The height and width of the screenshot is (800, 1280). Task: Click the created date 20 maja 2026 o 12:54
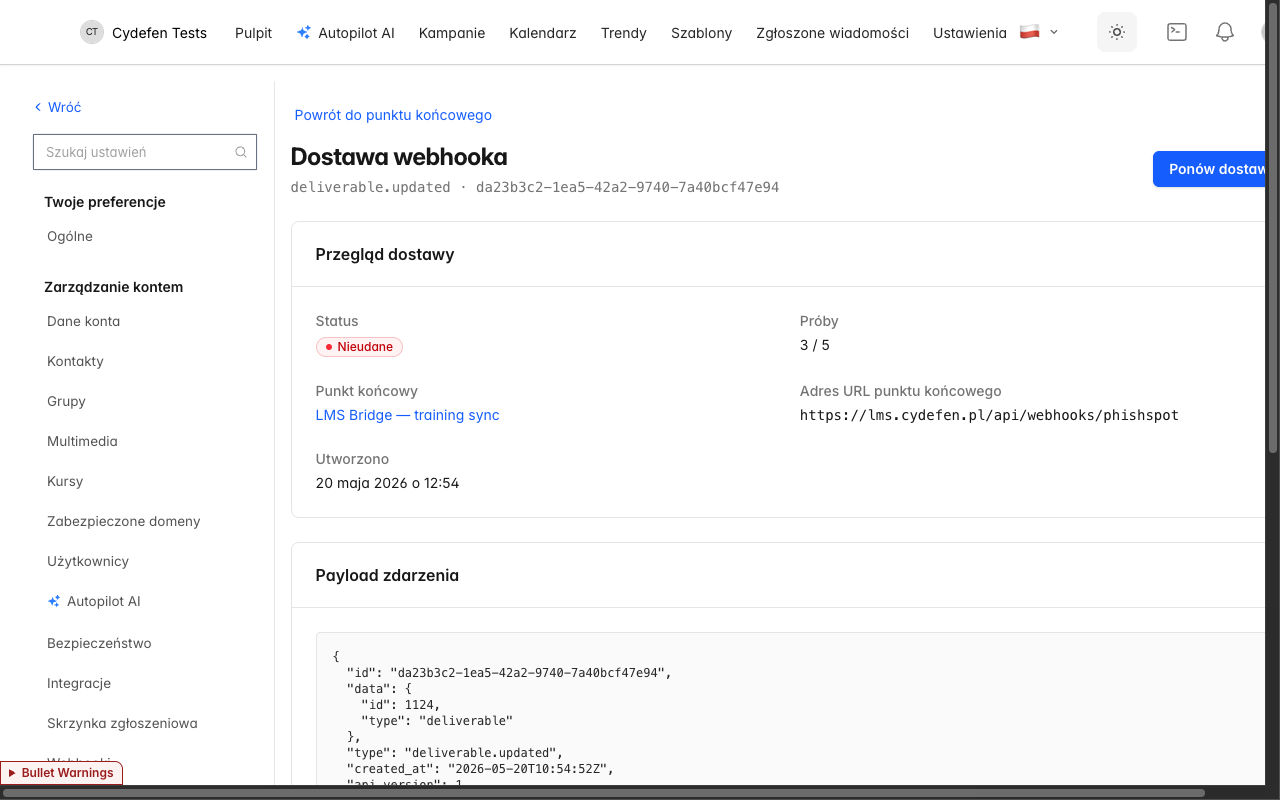point(387,483)
